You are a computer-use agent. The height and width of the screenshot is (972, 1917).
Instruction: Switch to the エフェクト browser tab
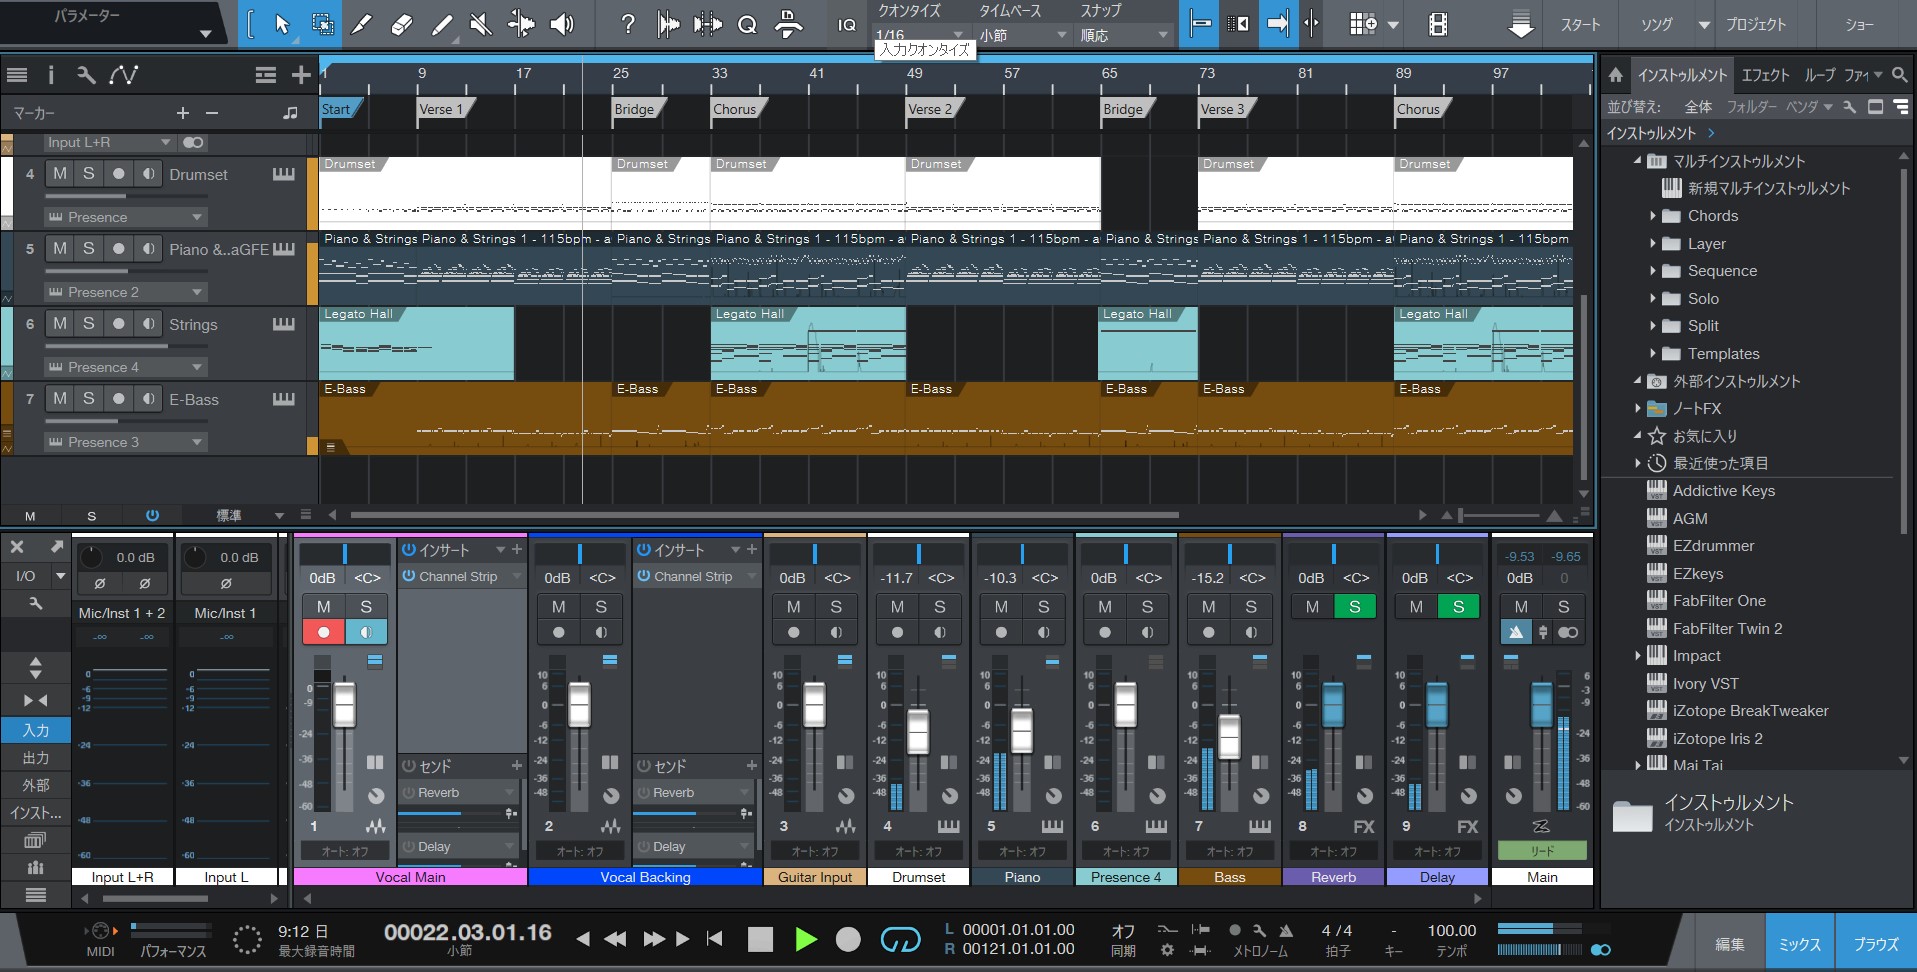(1765, 75)
